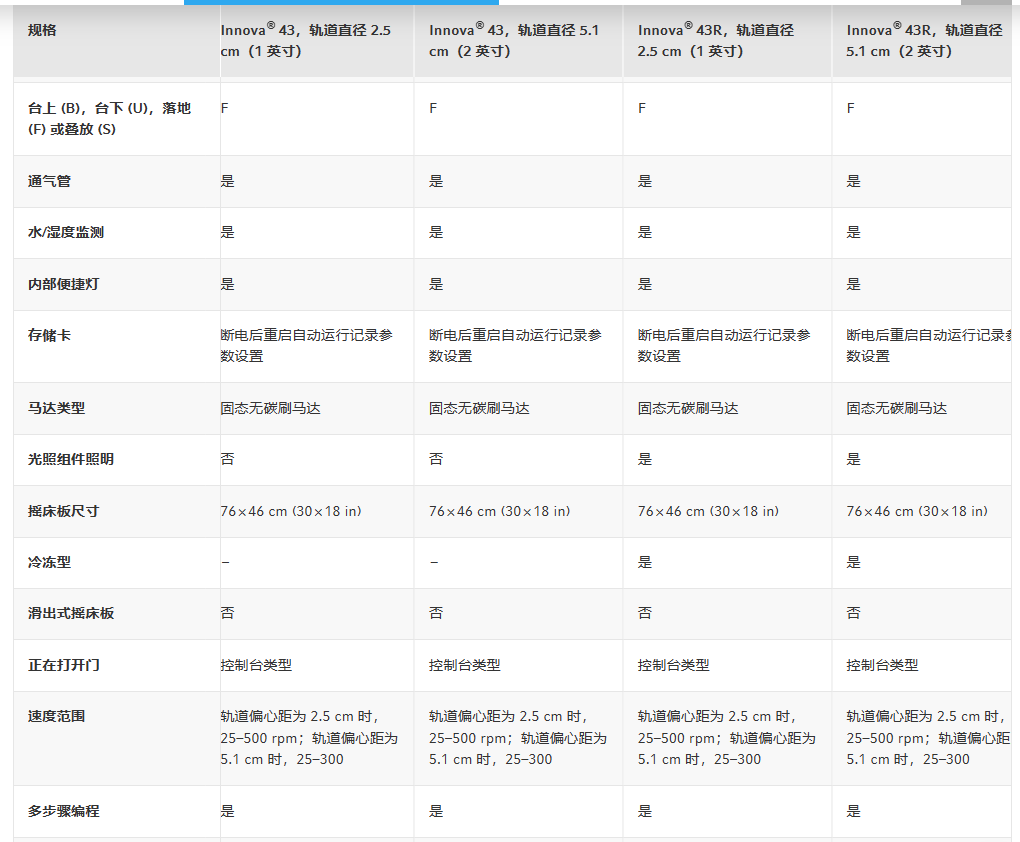Click row label '通气管'
Viewport: 1020px width, 842px height.
tap(49, 181)
